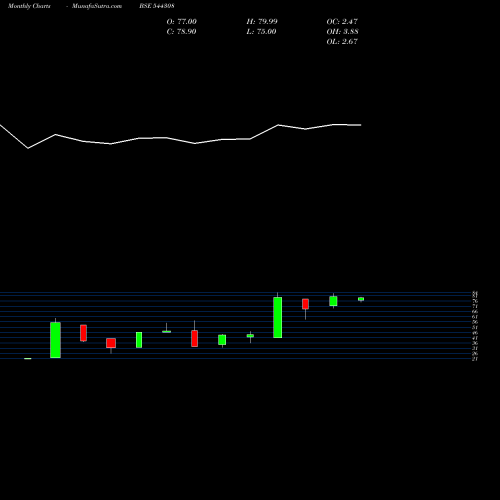The image size is (500, 500).
Task: Click price axis label 21
Action: tap(475, 359)
